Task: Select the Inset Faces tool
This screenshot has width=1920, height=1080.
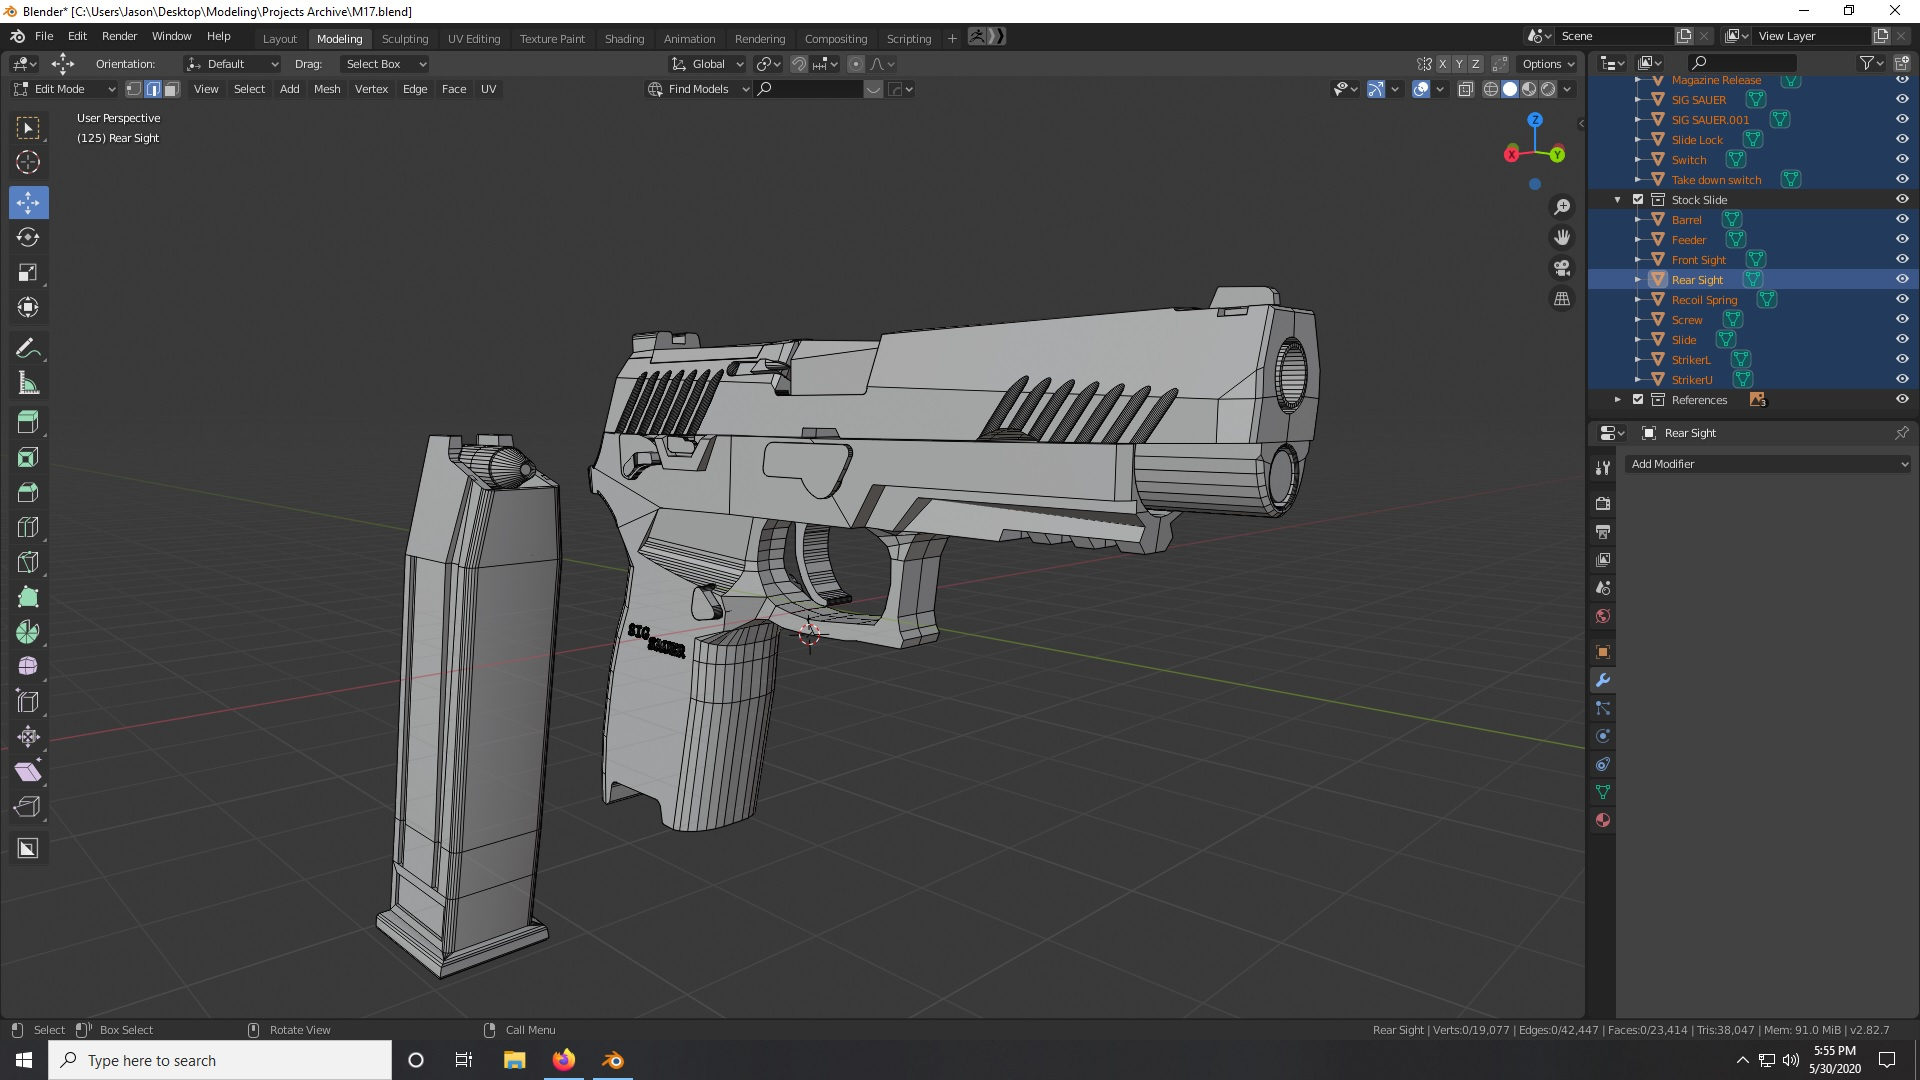Action: (28, 457)
